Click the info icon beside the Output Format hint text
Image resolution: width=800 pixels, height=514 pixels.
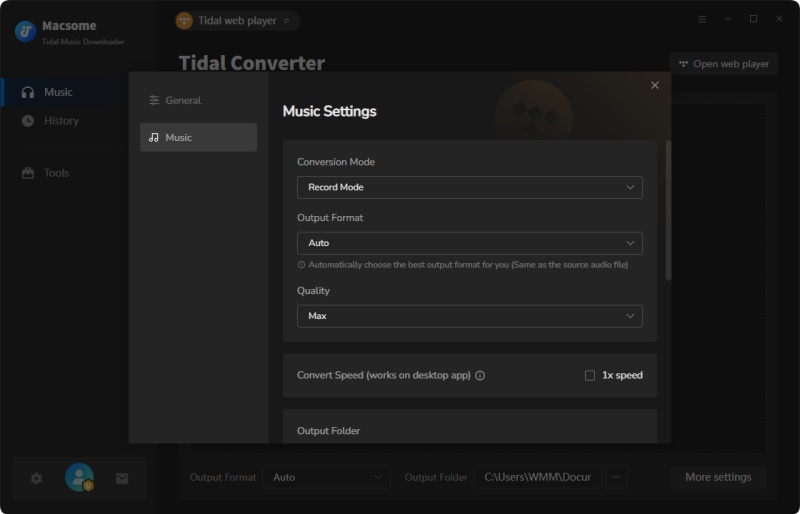(301, 265)
